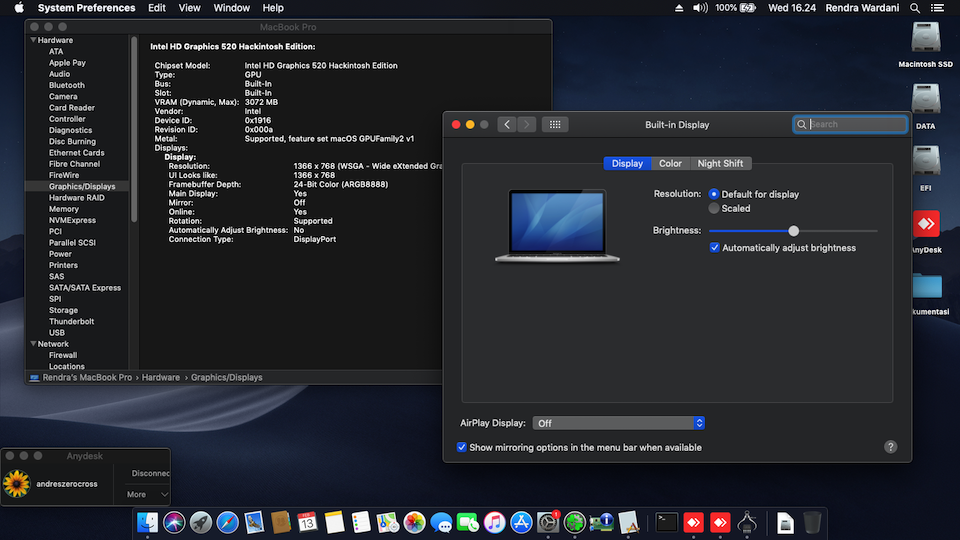Open Safari compass icon in Dock

[x=228, y=522]
